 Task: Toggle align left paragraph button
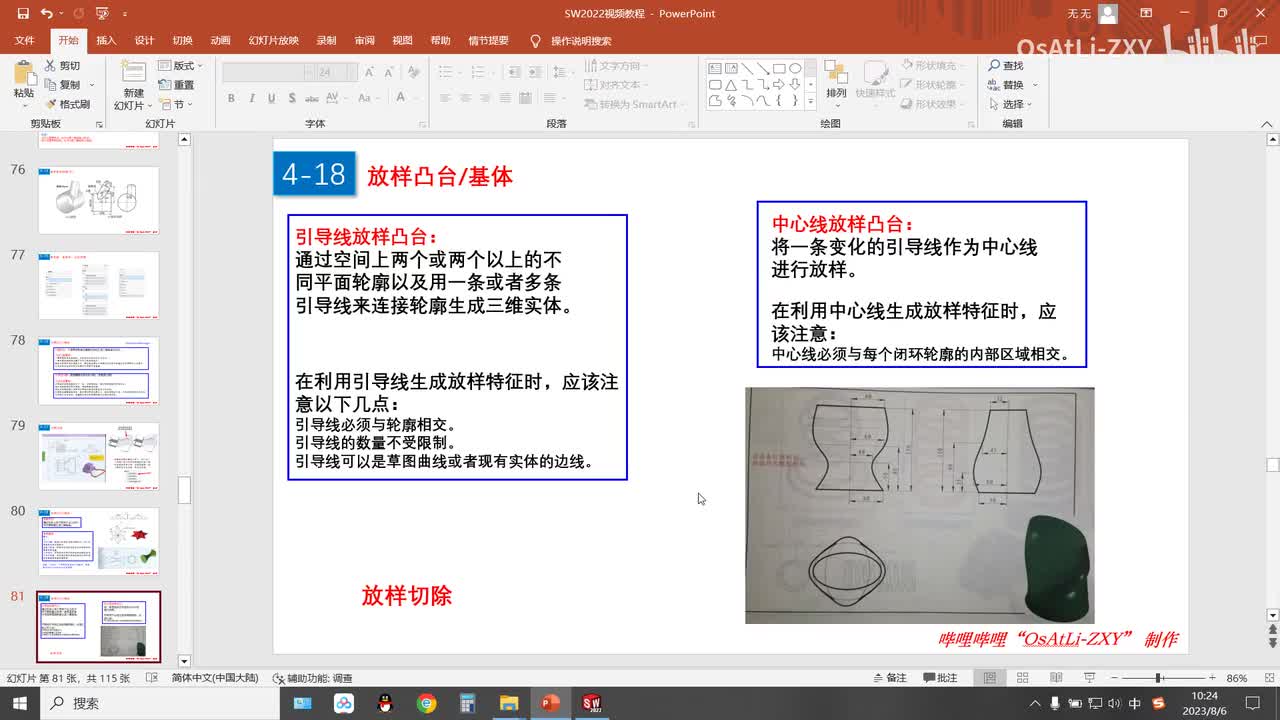click(x=445, y=98)
